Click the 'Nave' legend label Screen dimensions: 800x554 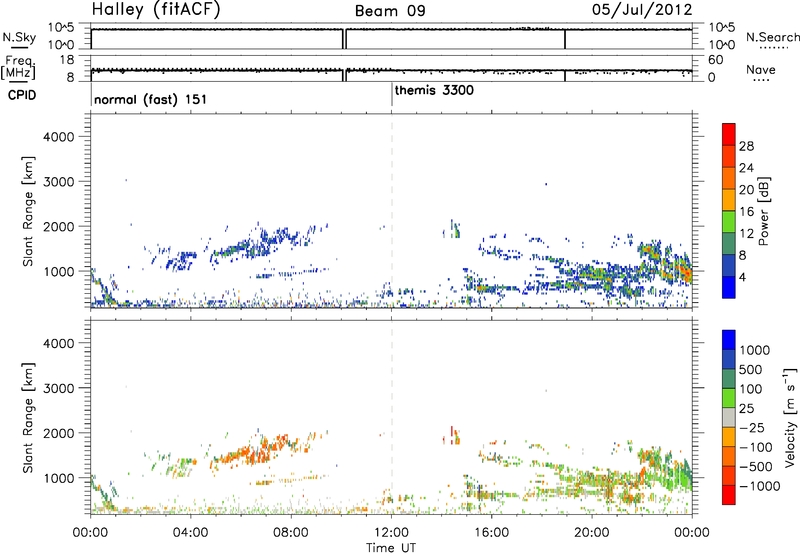point(761,70)
